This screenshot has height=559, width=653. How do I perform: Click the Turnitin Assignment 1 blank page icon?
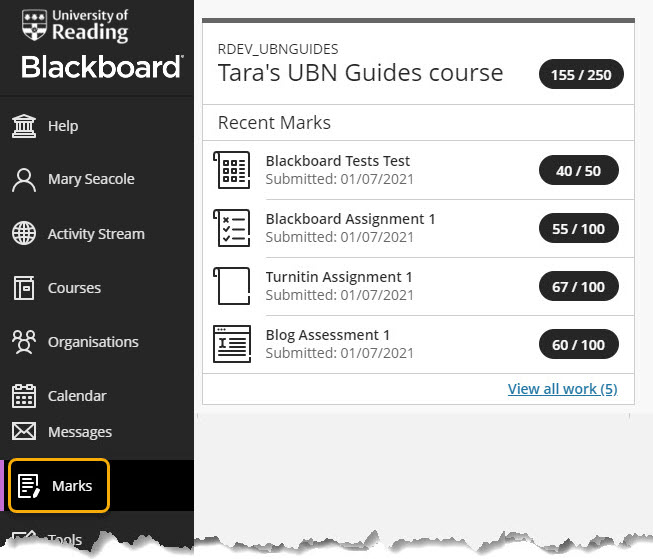(232, 286)
